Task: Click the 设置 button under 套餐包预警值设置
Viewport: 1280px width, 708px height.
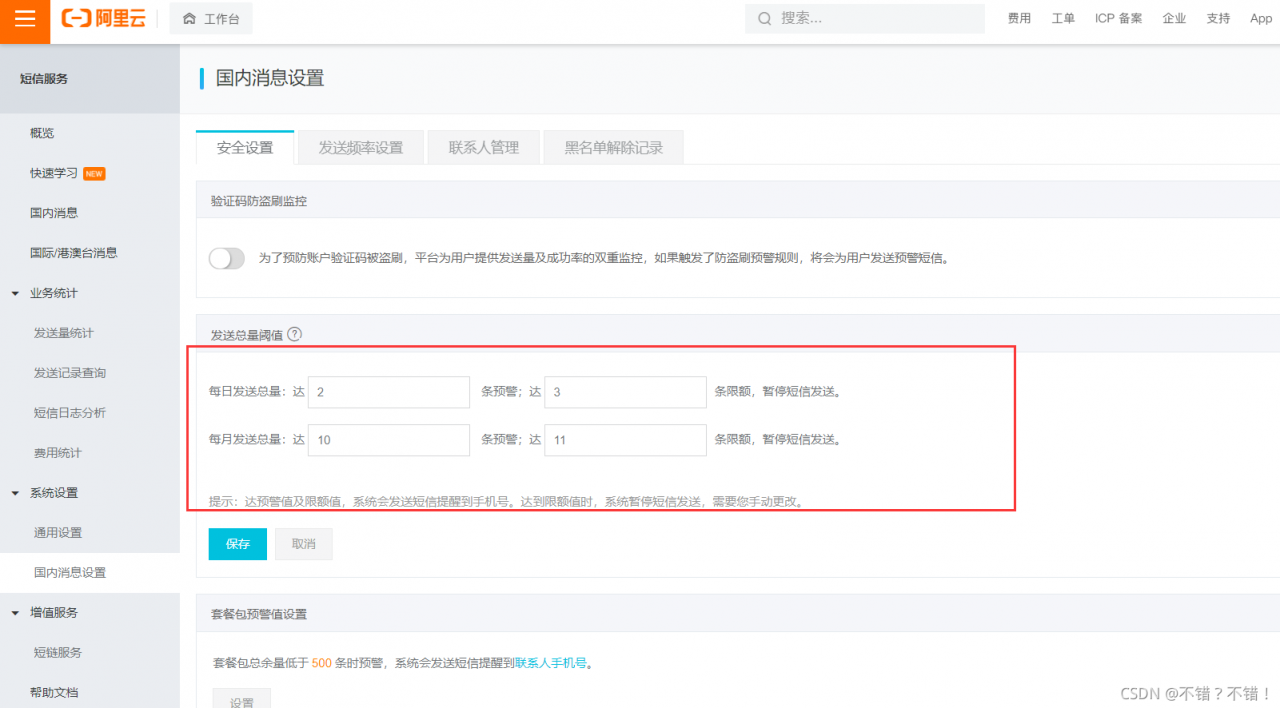Action: (x=242, y=698)
